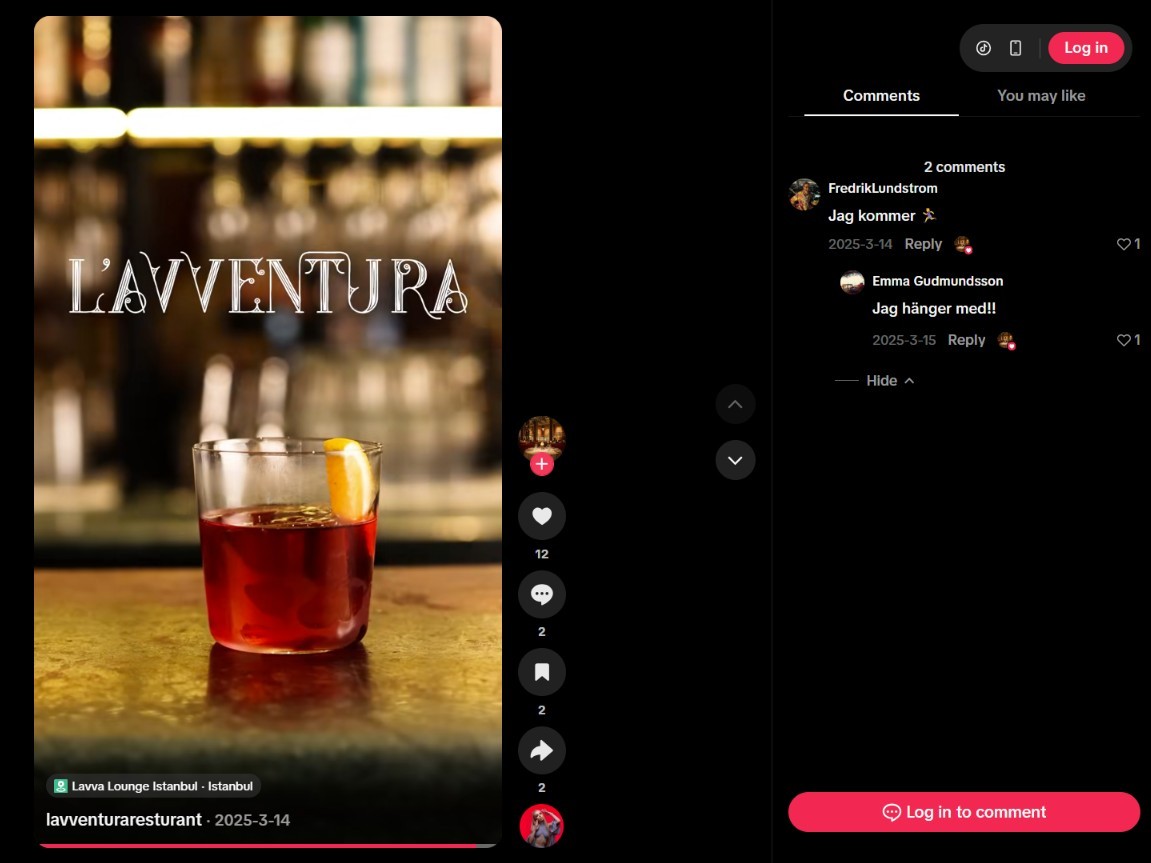Viewport: 1151px width, 863px height.
Task: Seek using the red video progress bar
Action: pos(268,845)
